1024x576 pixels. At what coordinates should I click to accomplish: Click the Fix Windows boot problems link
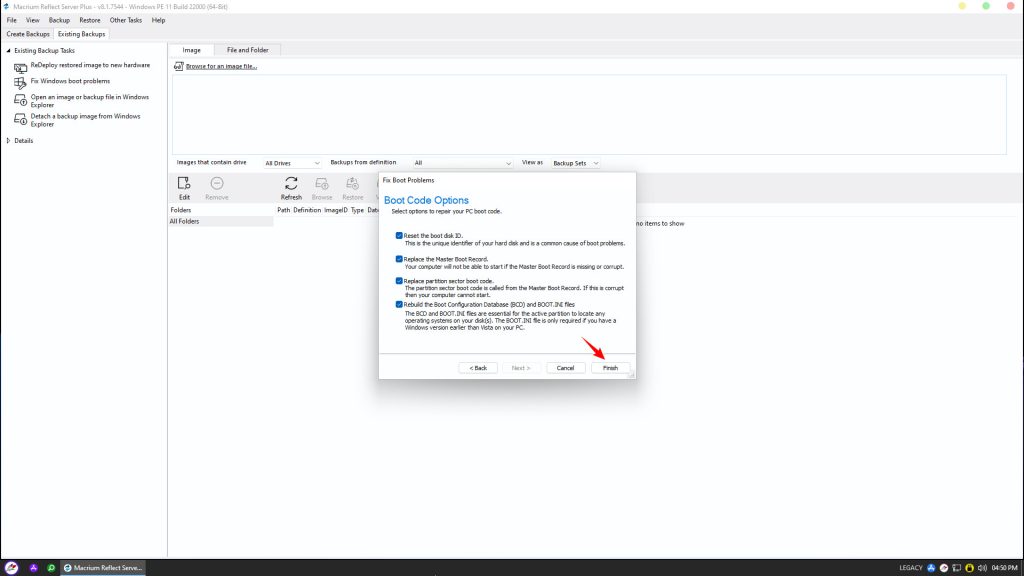[x=71, y=82]
